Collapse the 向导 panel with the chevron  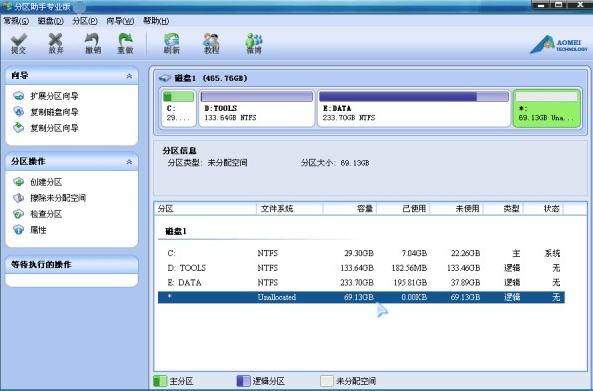[129, 76]
